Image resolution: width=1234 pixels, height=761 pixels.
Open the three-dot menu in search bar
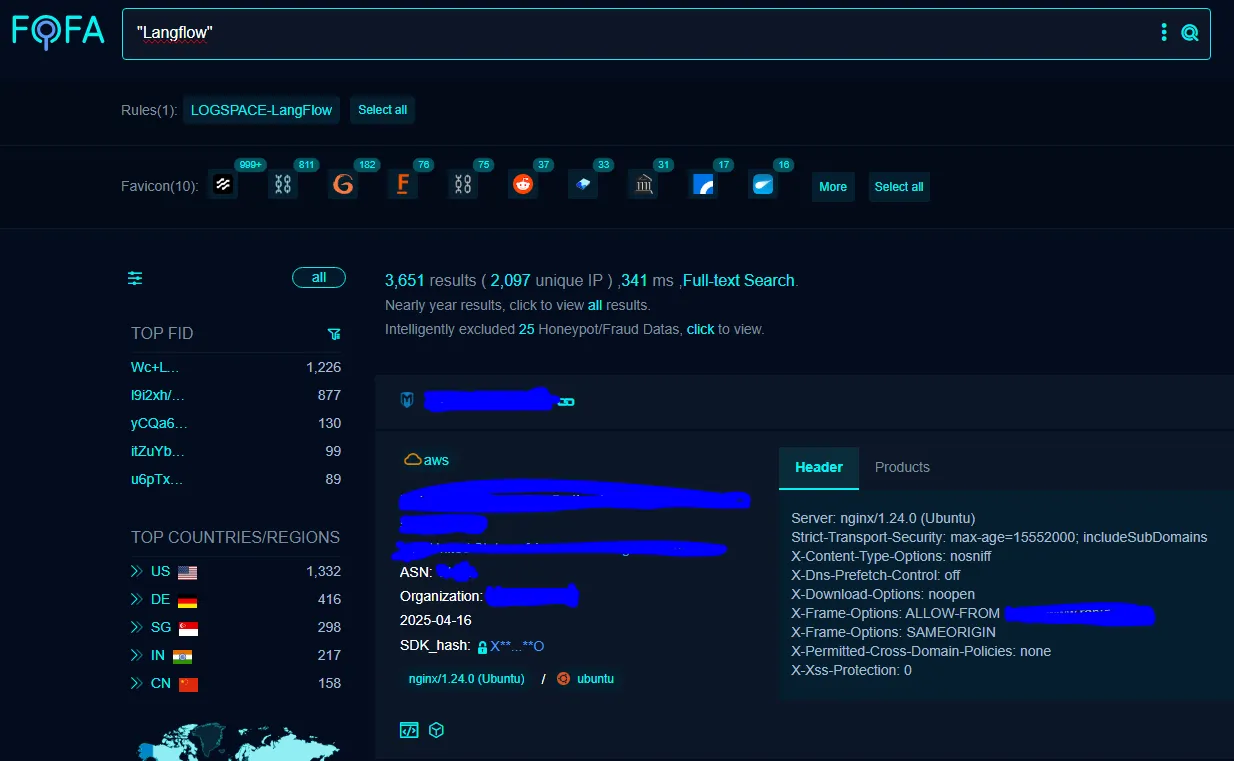(x=1163, y=32)
